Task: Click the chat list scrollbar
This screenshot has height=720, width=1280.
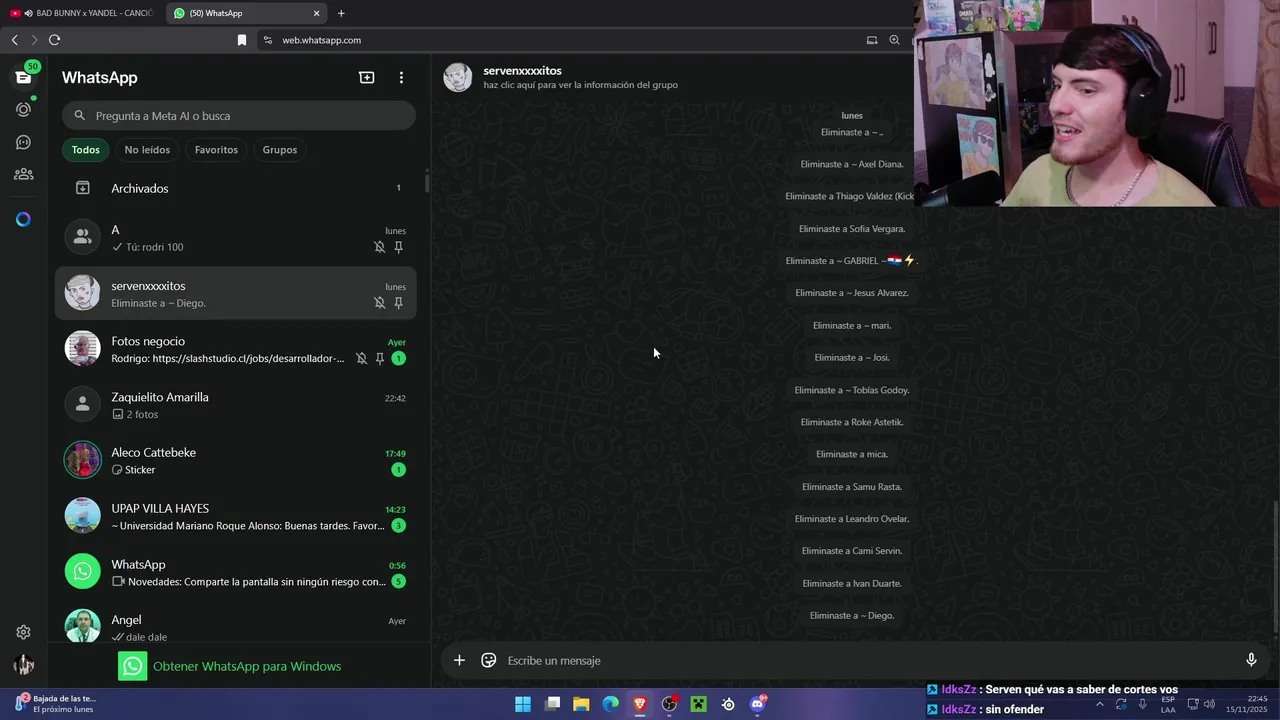Action: [x=427, y=182]
